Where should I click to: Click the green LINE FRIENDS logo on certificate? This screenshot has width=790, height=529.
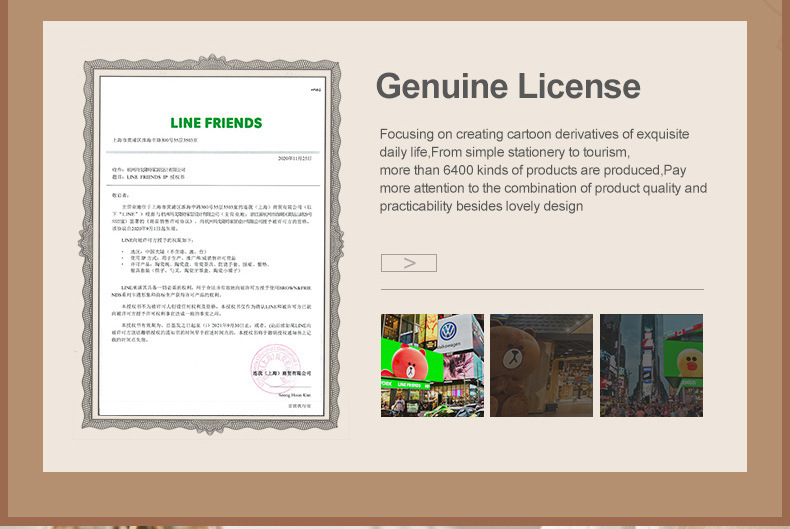[x=216, y=123]
